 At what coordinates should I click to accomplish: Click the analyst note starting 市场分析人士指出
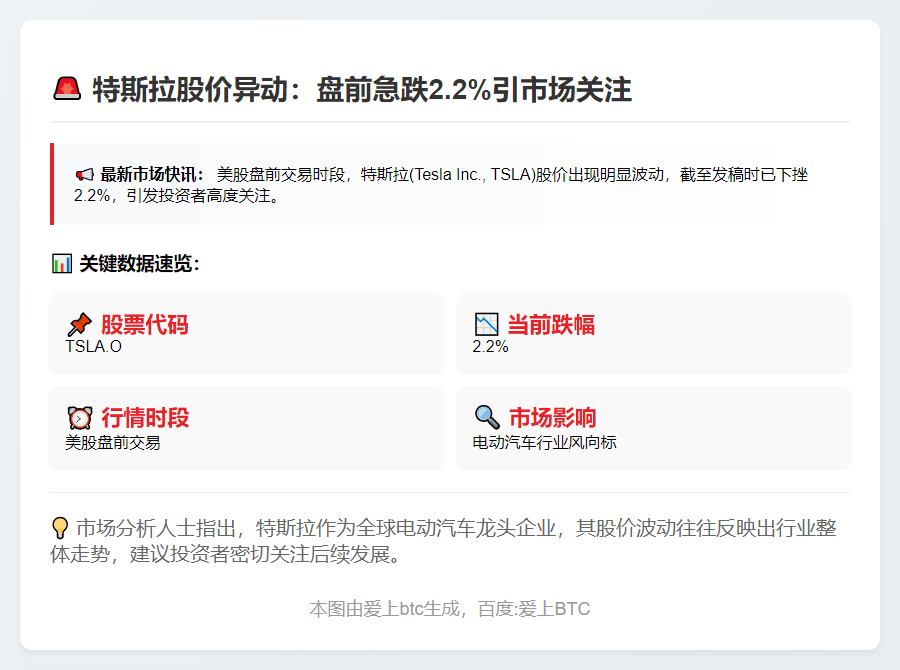click(x=443, y=541)
